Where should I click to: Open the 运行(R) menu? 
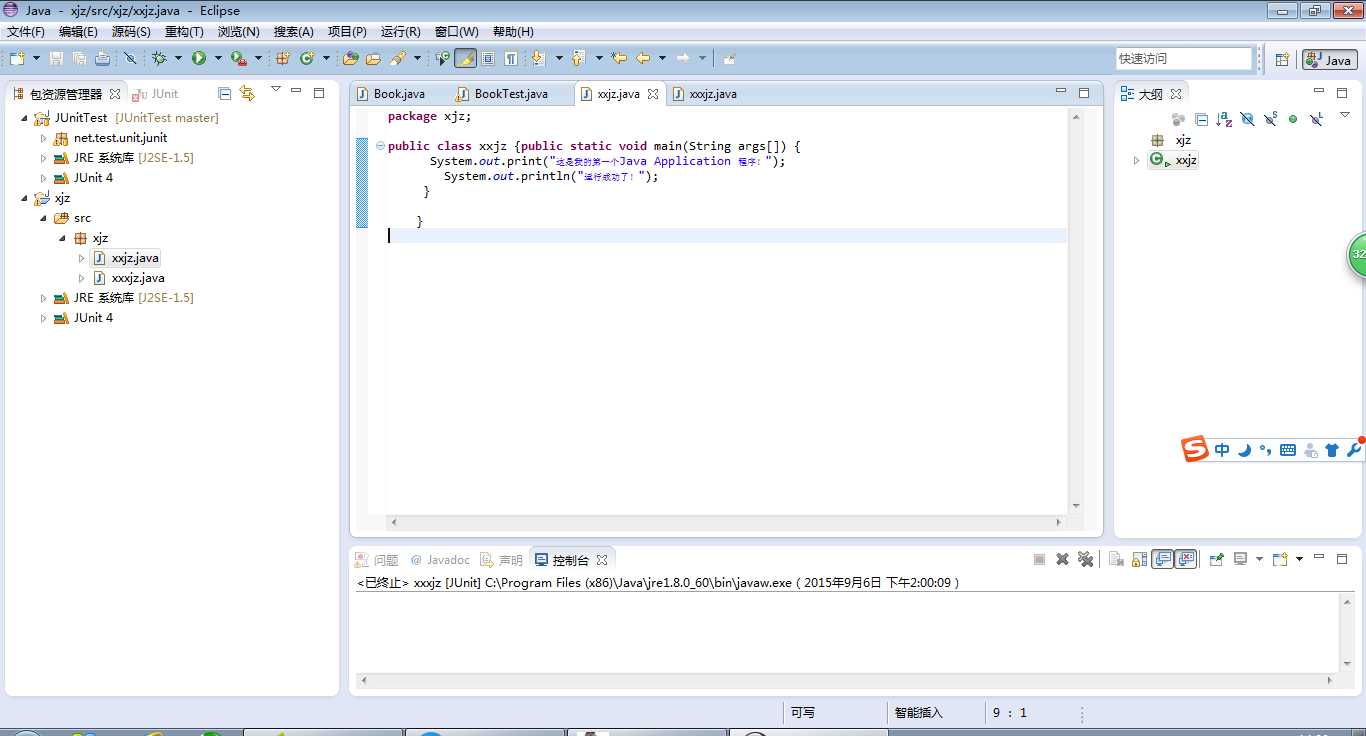point(400,32)
